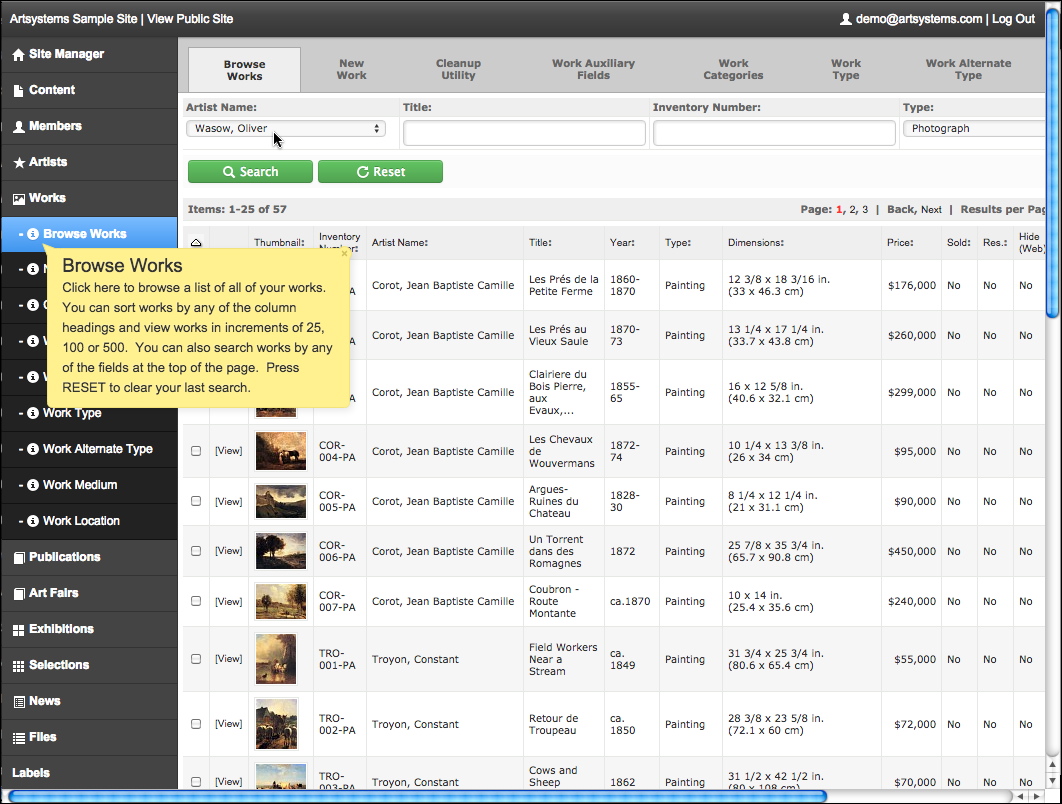The height and width of the screenshot is (804, 1062).
Task: Click the Art Fairs sidebar icon
Action: coord(19,593)
